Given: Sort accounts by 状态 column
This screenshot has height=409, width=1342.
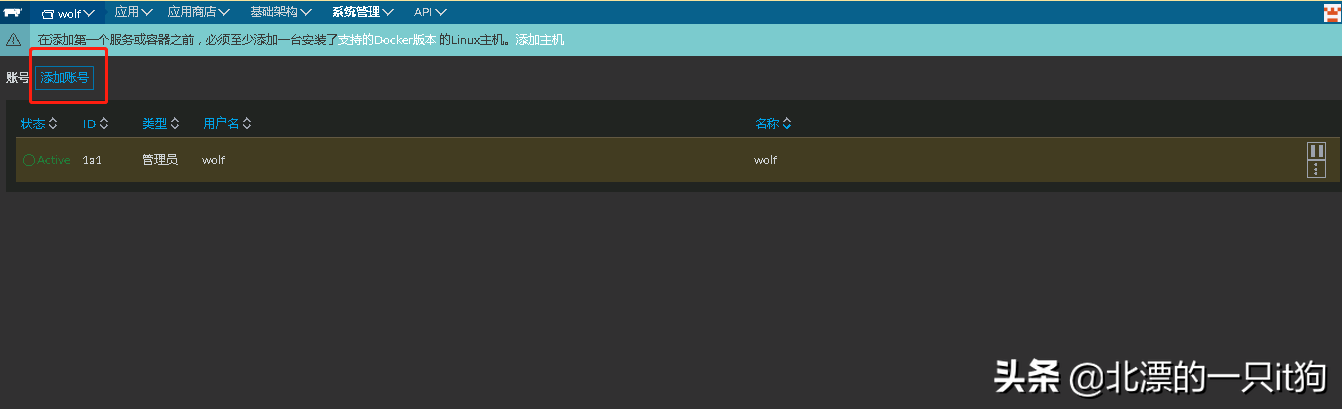Looking at the screenshot, I should click(x=39, y=124).
